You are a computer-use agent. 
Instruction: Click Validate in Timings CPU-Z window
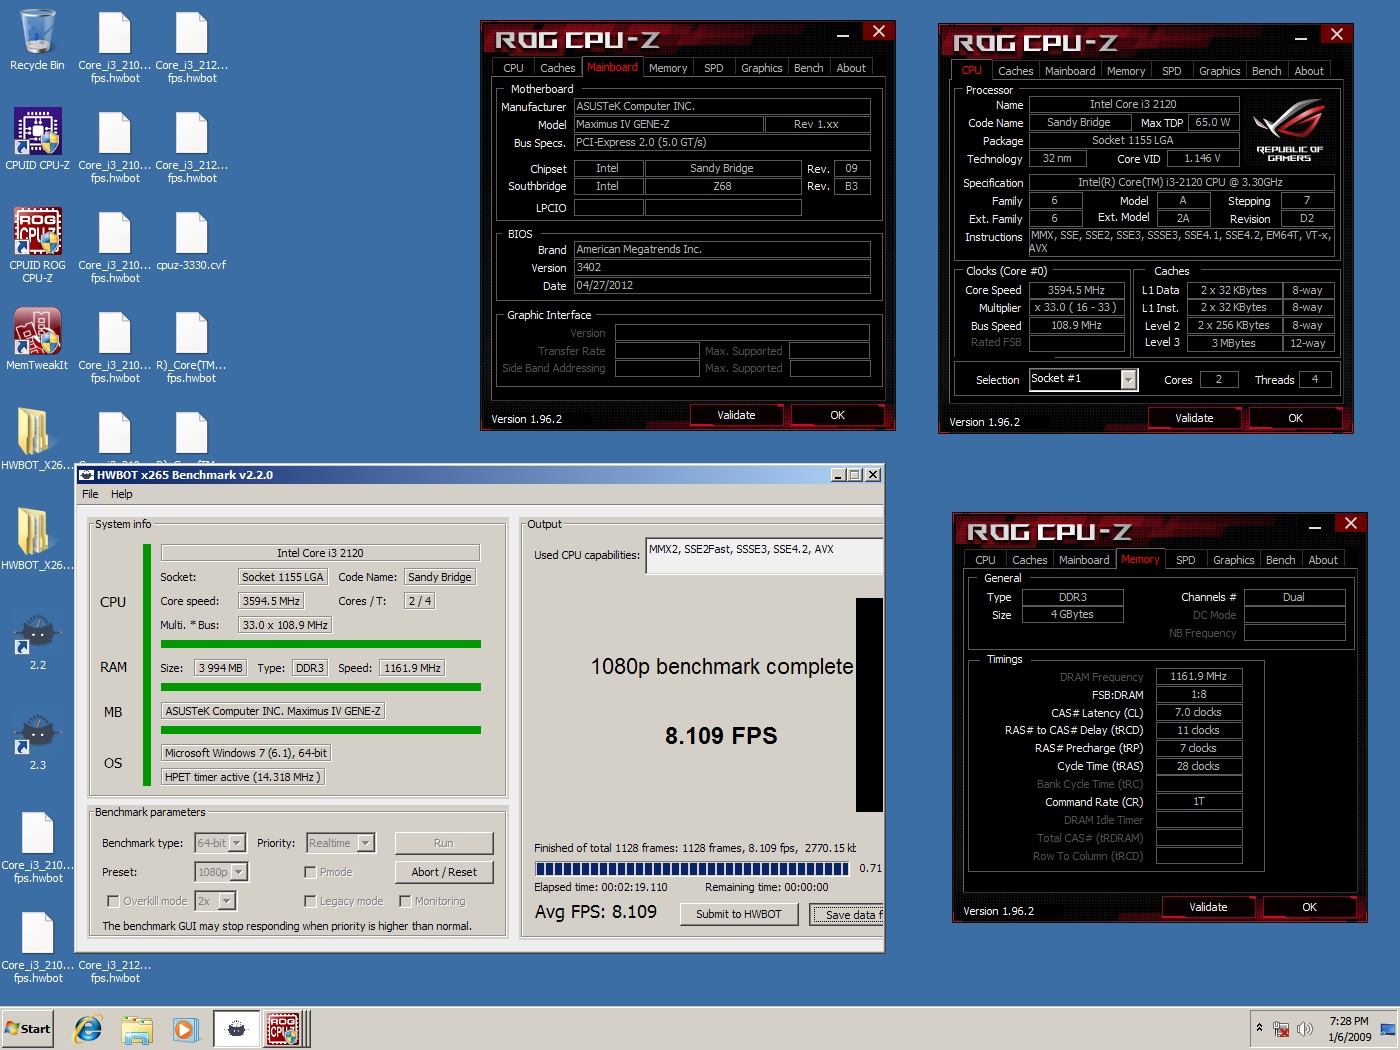point(1208,907)
